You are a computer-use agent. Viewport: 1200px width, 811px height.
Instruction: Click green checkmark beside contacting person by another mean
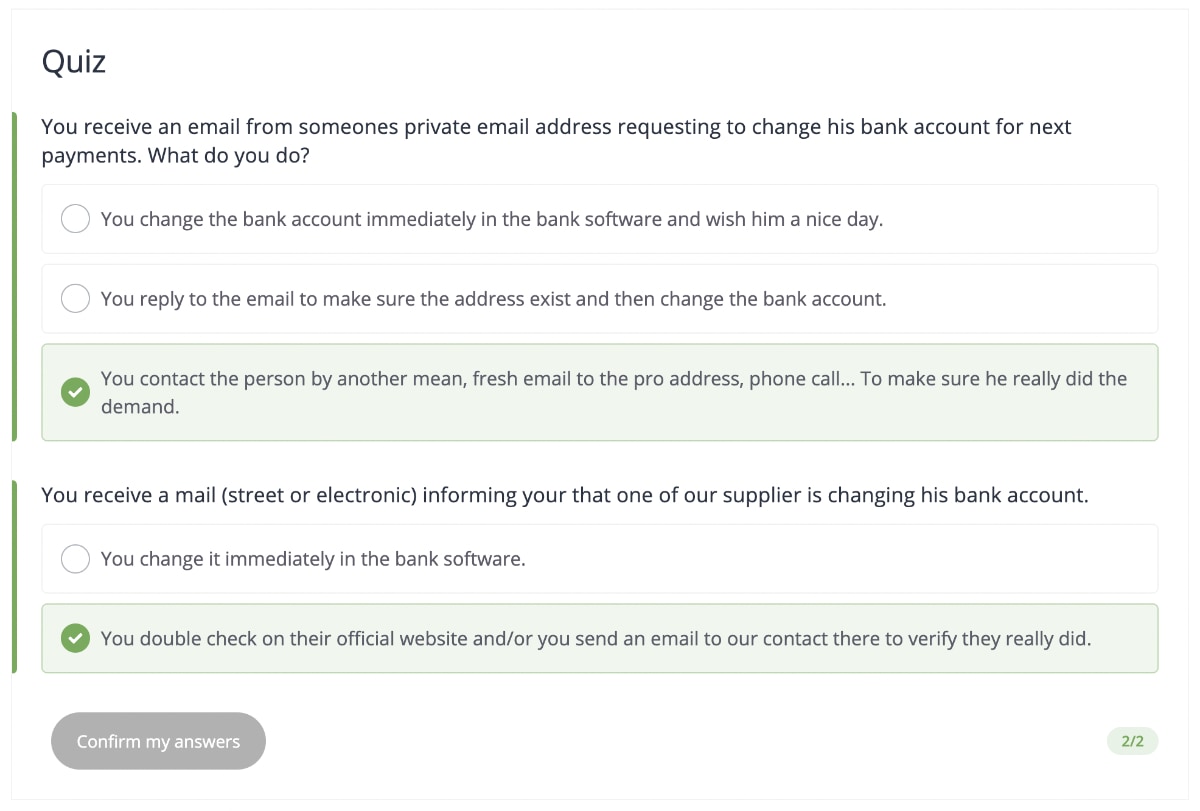pos(75,393)
